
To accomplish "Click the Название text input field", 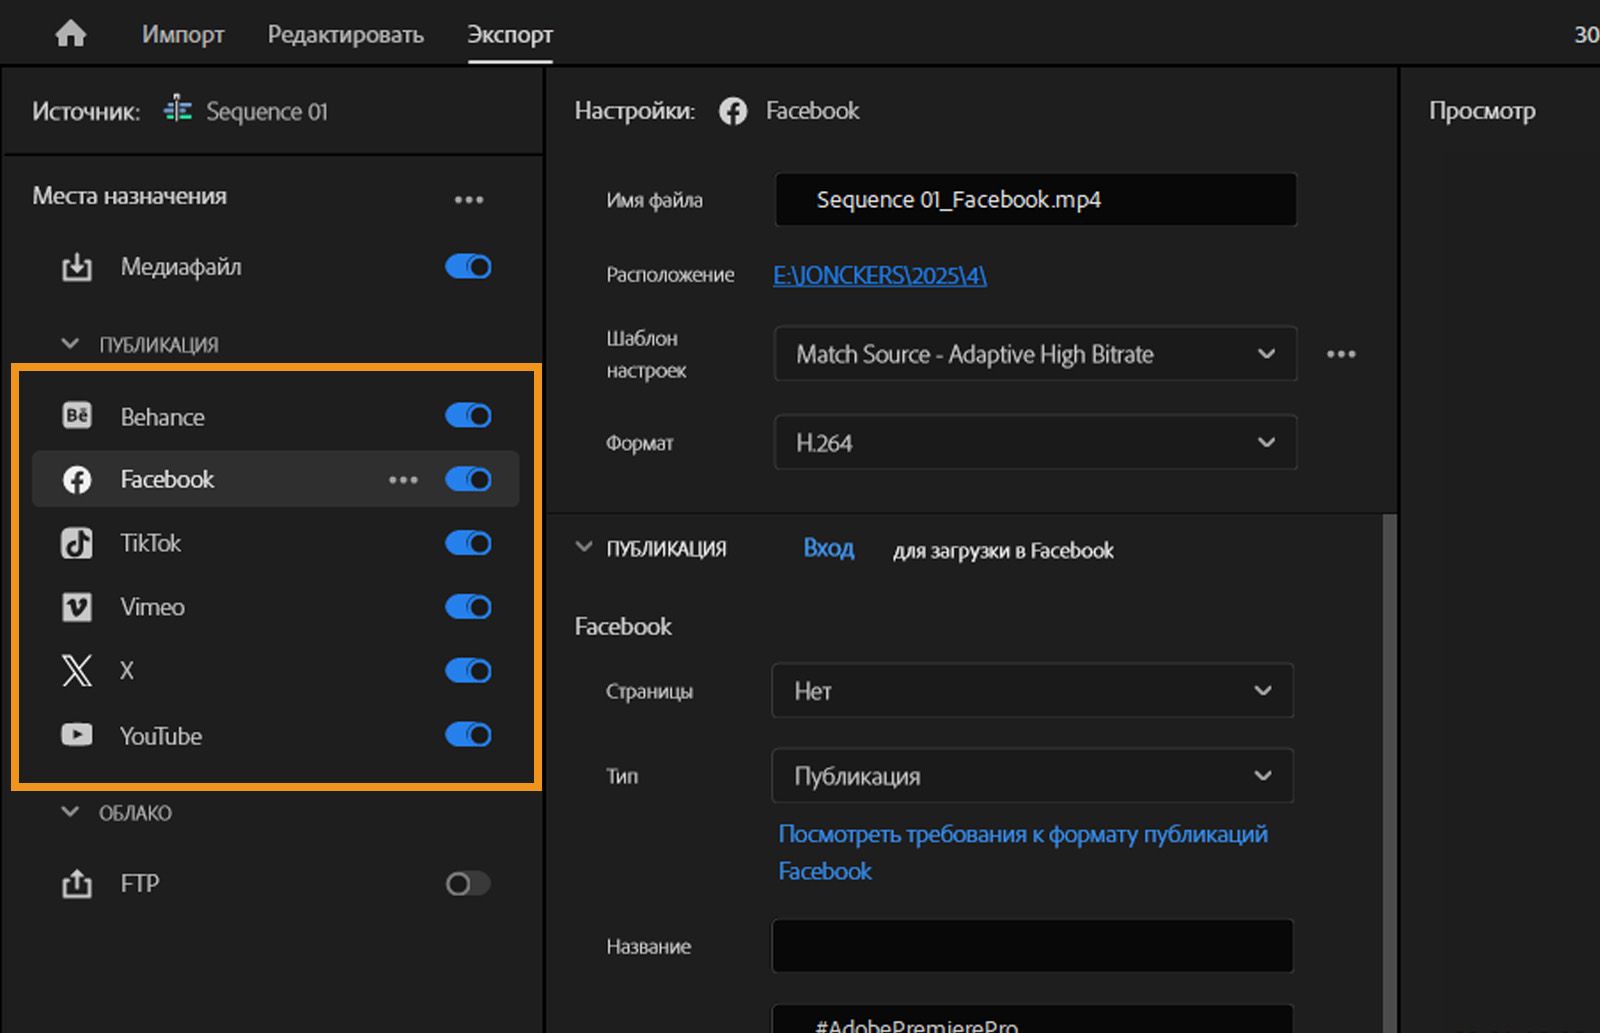I will [x=1033, y=946].
